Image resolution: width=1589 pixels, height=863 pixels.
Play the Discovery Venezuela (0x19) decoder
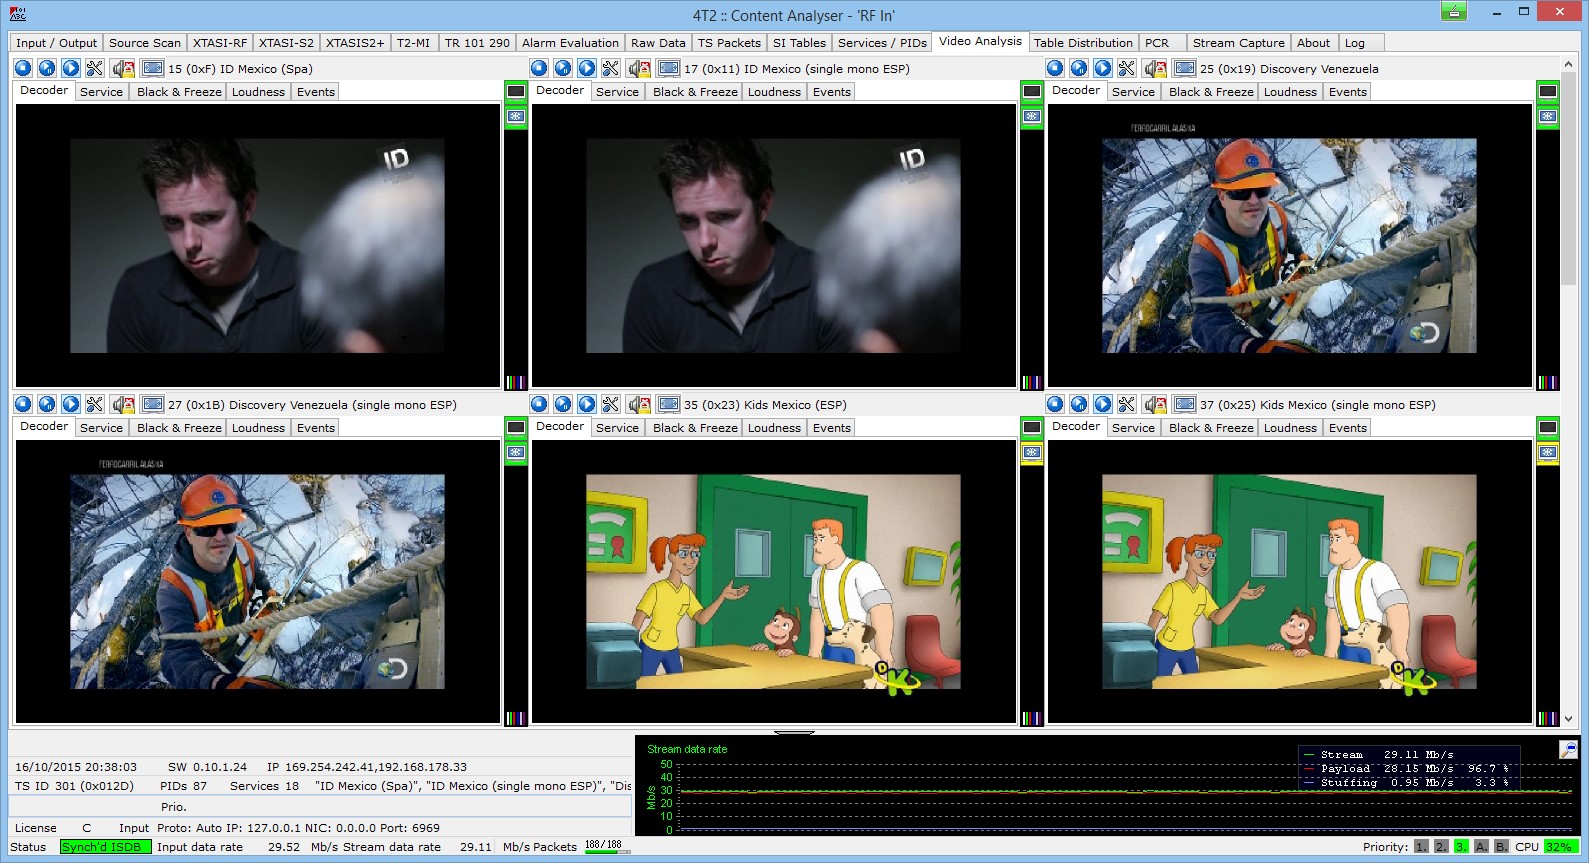(1103, 68)
